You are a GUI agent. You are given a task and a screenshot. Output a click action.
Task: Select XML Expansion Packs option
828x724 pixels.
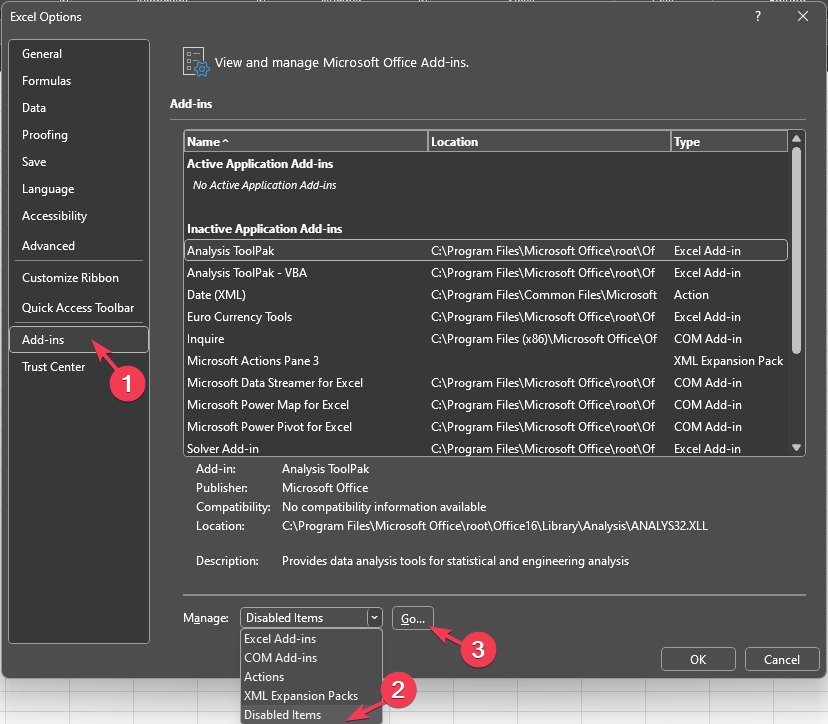click(301, 696)
